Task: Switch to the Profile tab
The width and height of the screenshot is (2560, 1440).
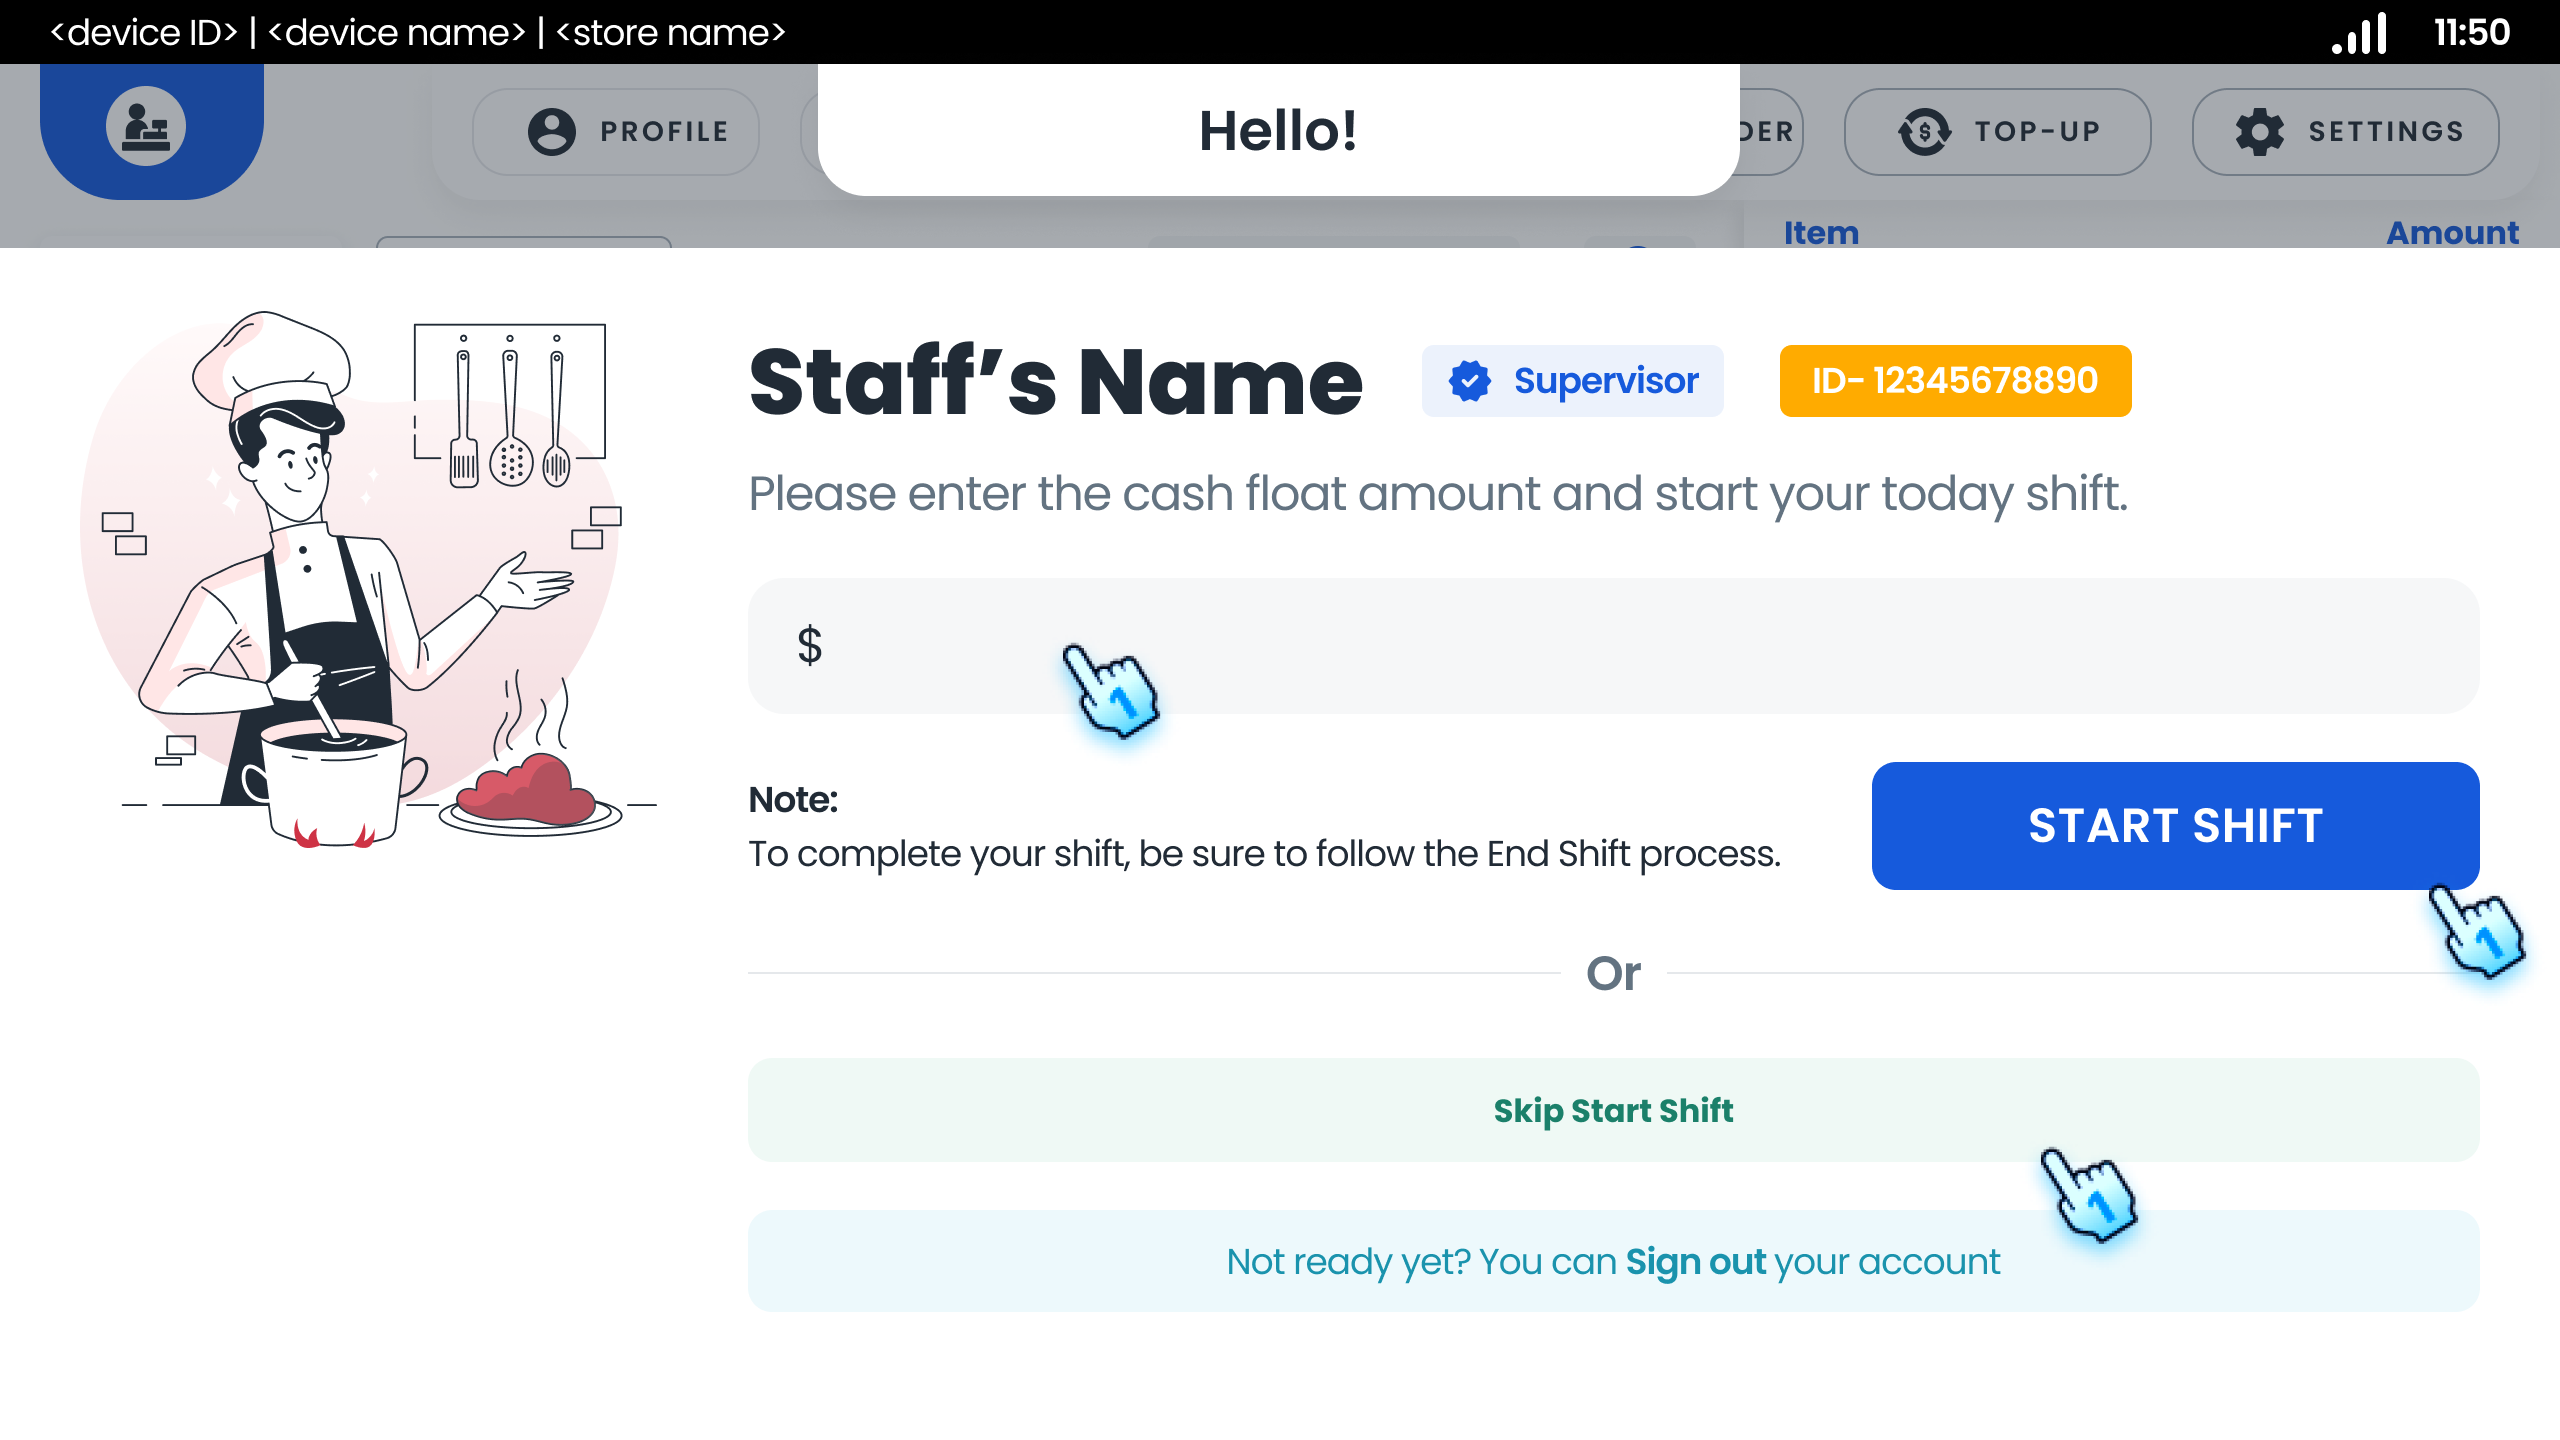Action: coord(614,130)
